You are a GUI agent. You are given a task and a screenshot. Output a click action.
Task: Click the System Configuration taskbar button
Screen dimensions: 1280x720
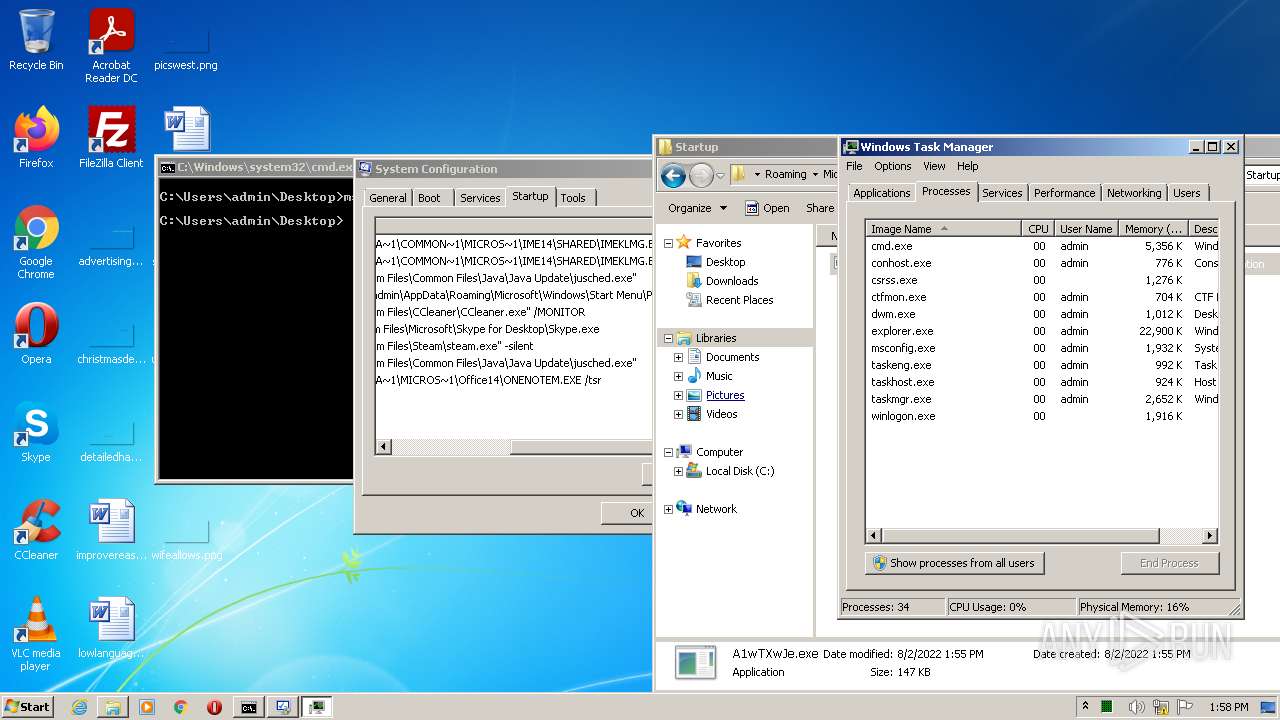pos(283,707)
